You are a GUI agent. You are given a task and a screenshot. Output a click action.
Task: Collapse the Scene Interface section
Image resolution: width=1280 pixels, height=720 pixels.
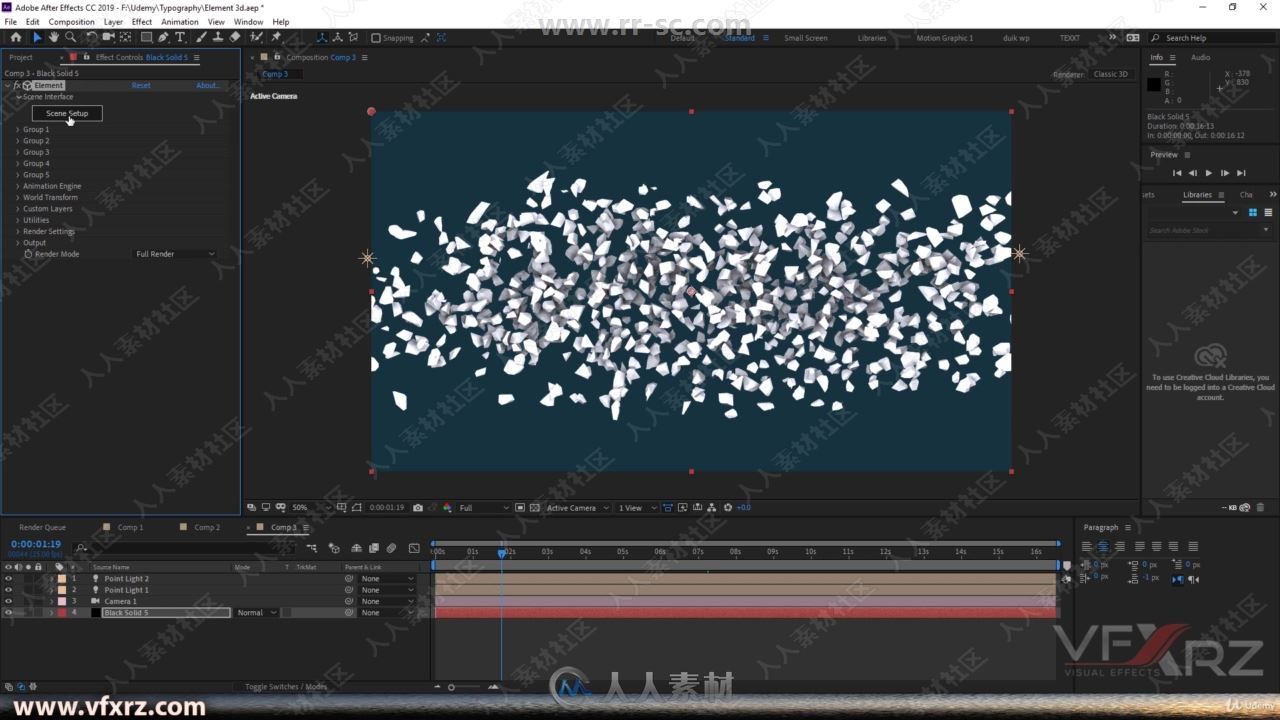pyautogui.click(x=18, y=97)
